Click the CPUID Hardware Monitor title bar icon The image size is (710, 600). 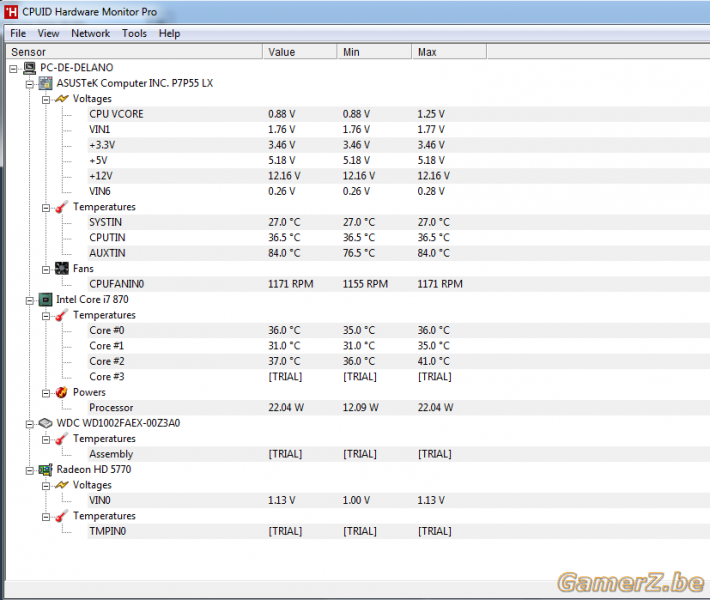tap(11, 12)
